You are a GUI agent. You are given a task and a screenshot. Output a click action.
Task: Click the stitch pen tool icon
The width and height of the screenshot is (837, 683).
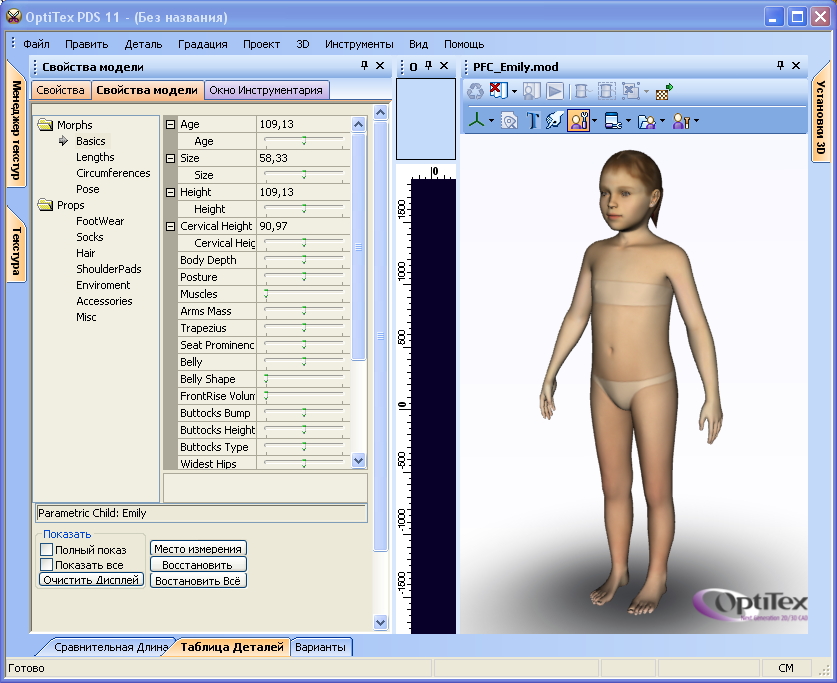554,121
